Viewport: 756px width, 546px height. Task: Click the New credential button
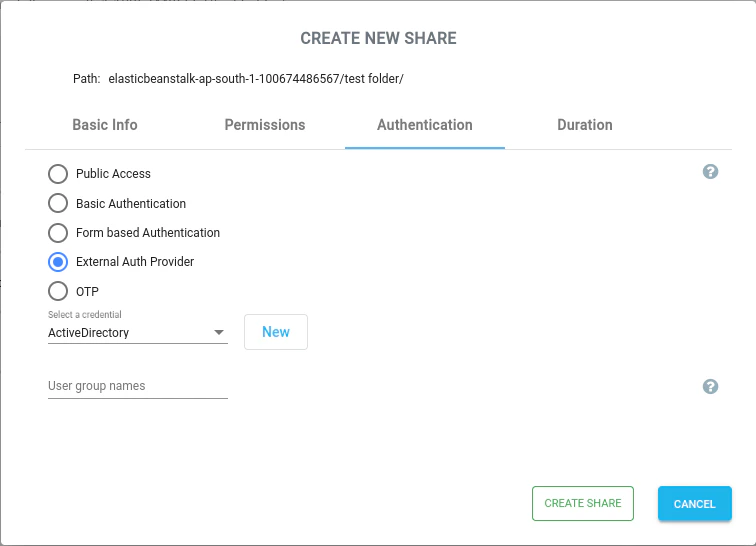click(276, 332)
